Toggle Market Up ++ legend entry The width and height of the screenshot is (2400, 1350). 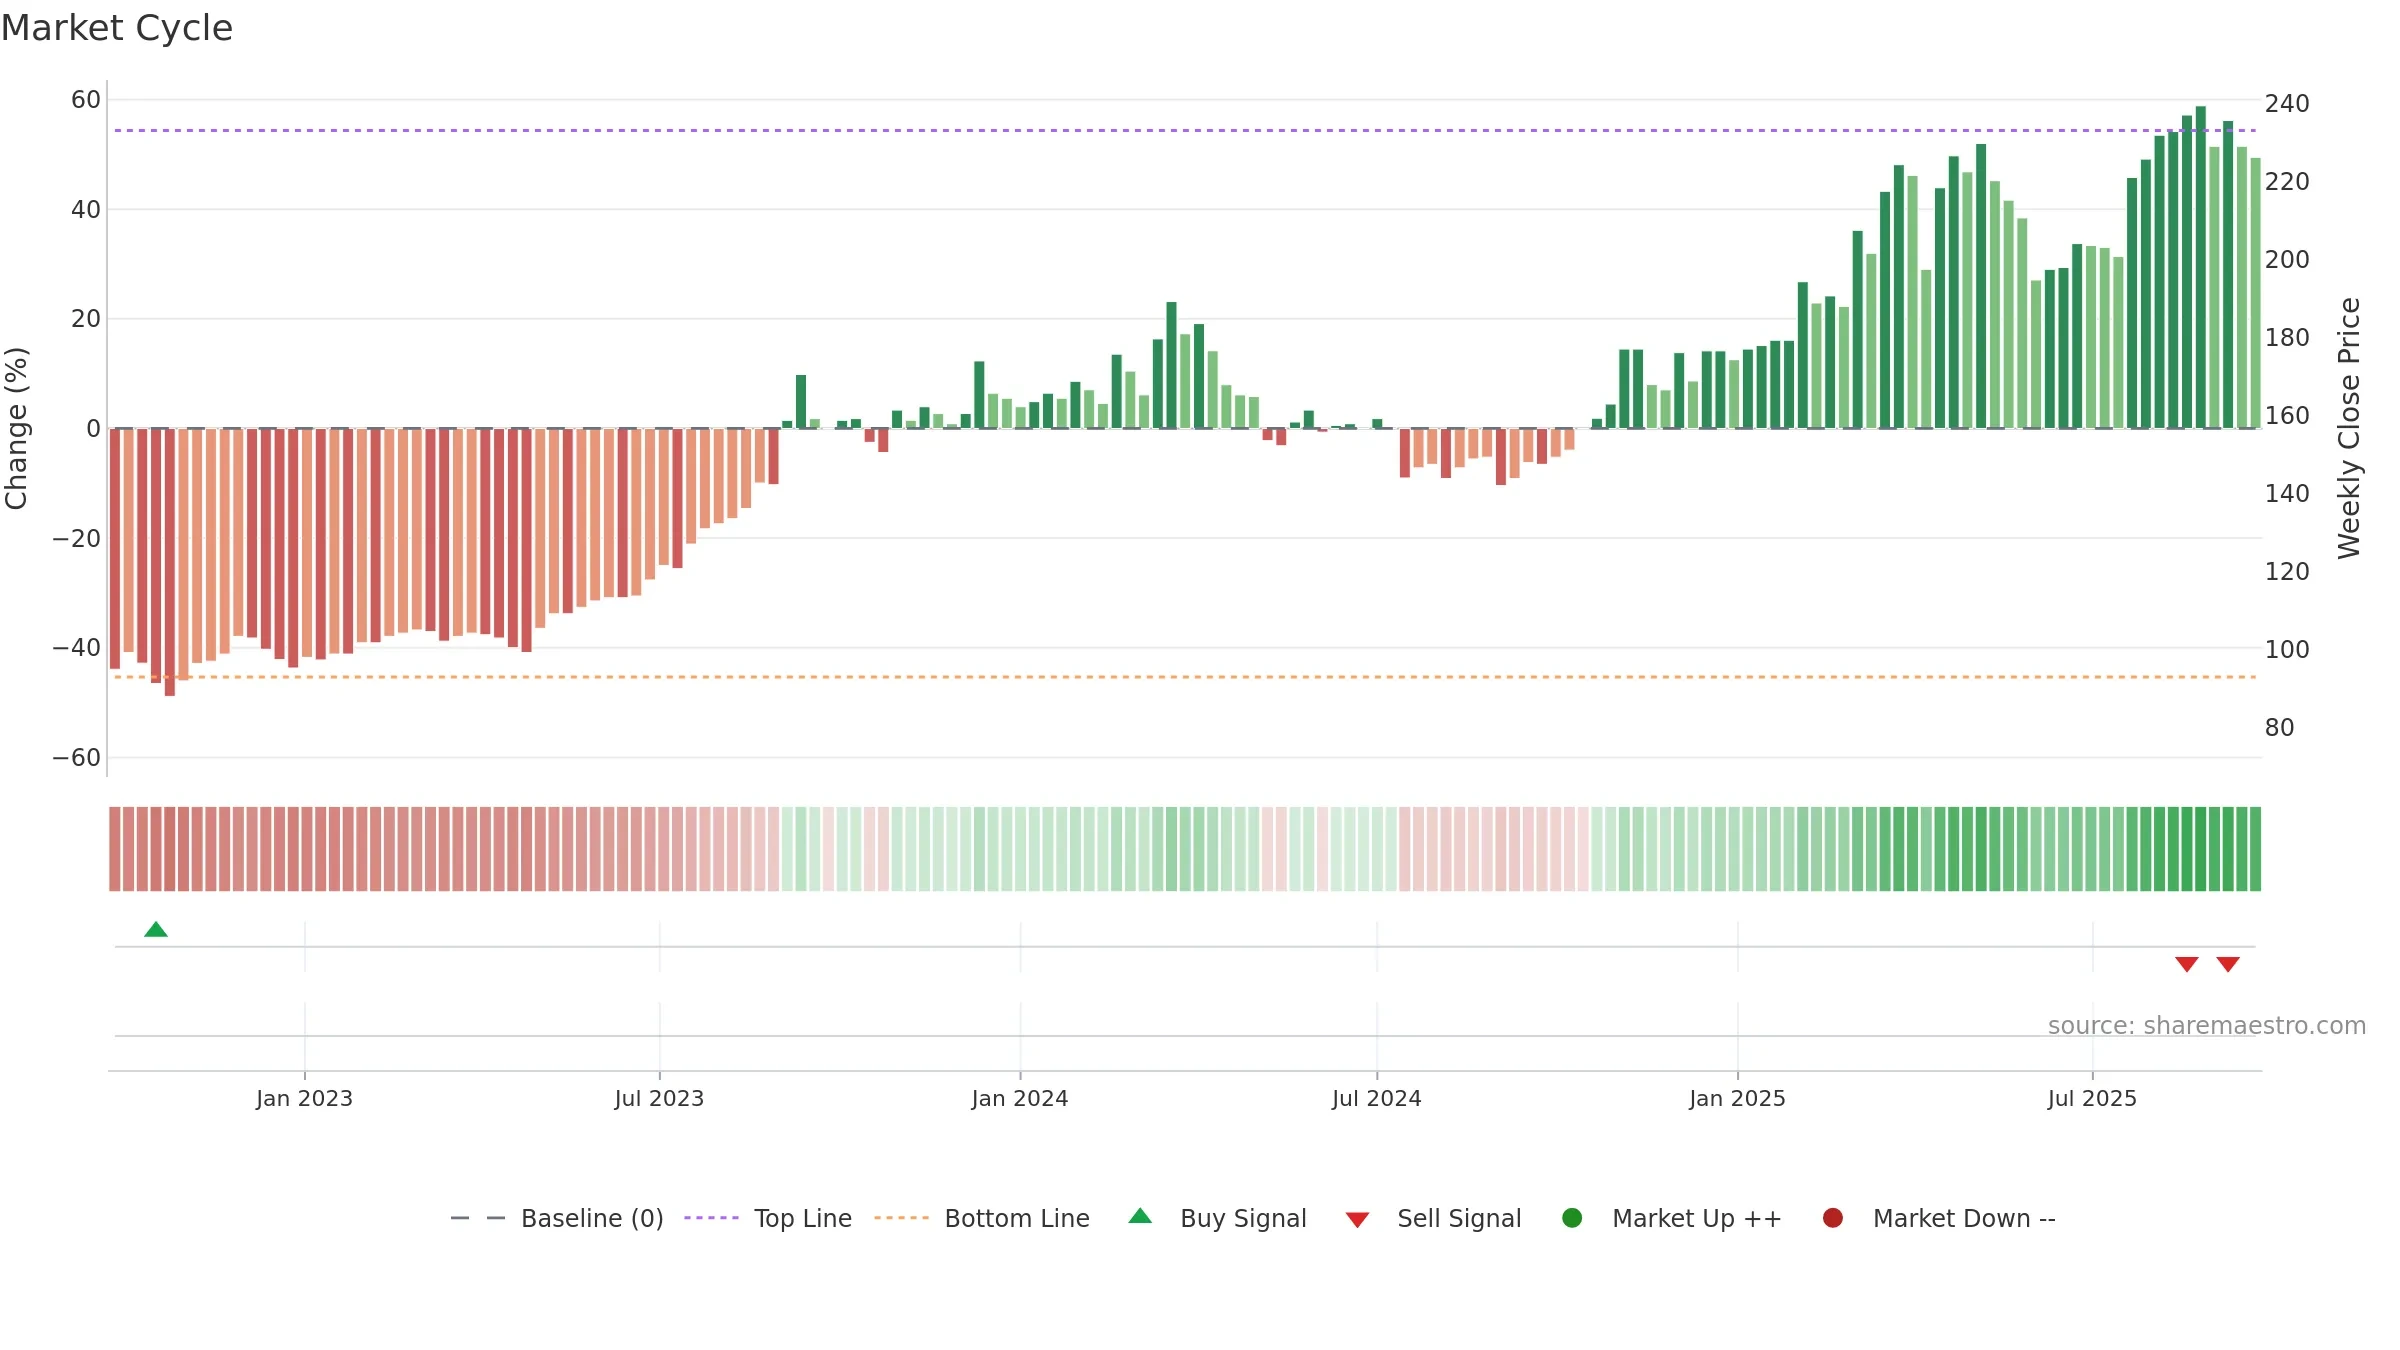pyautogui.click(x=1671, y=1218)
